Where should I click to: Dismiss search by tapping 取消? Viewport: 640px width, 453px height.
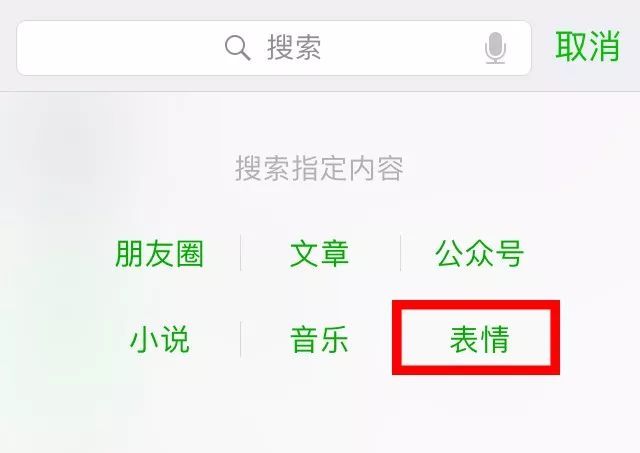588,47
